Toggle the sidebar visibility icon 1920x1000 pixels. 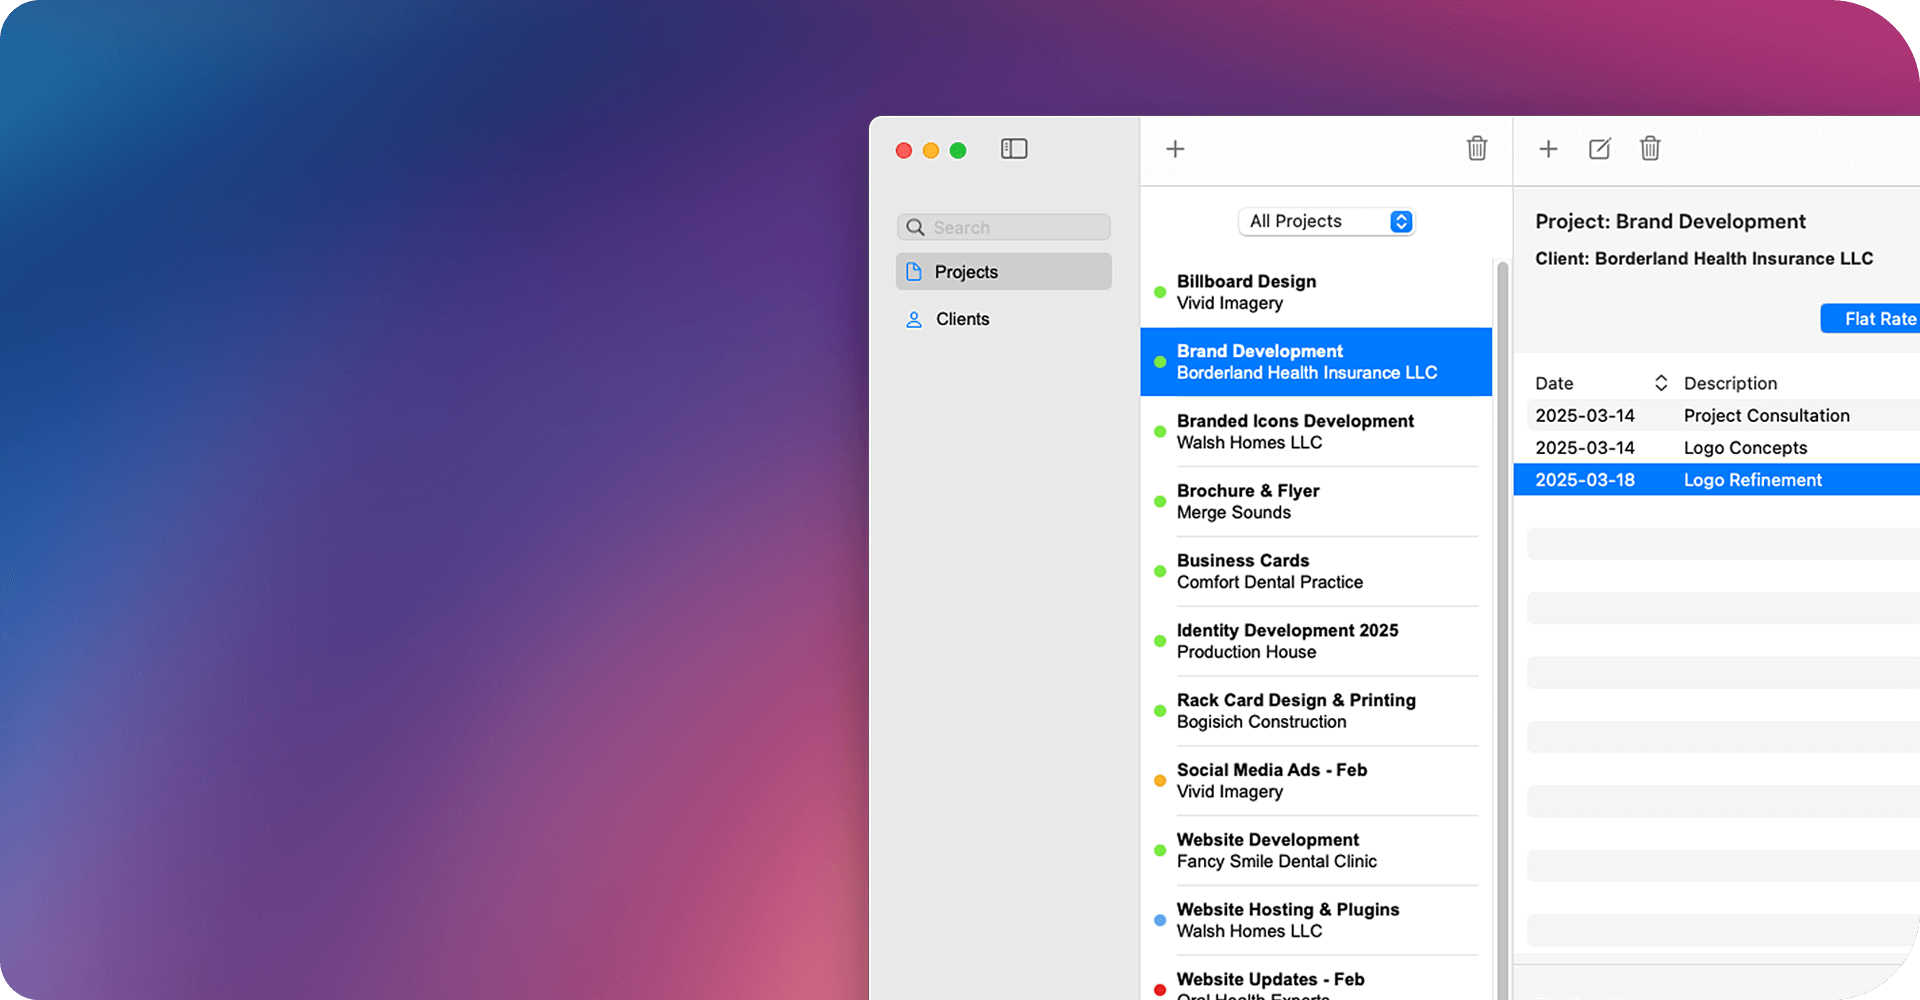pyautogui.click(x=1014, y=149)
